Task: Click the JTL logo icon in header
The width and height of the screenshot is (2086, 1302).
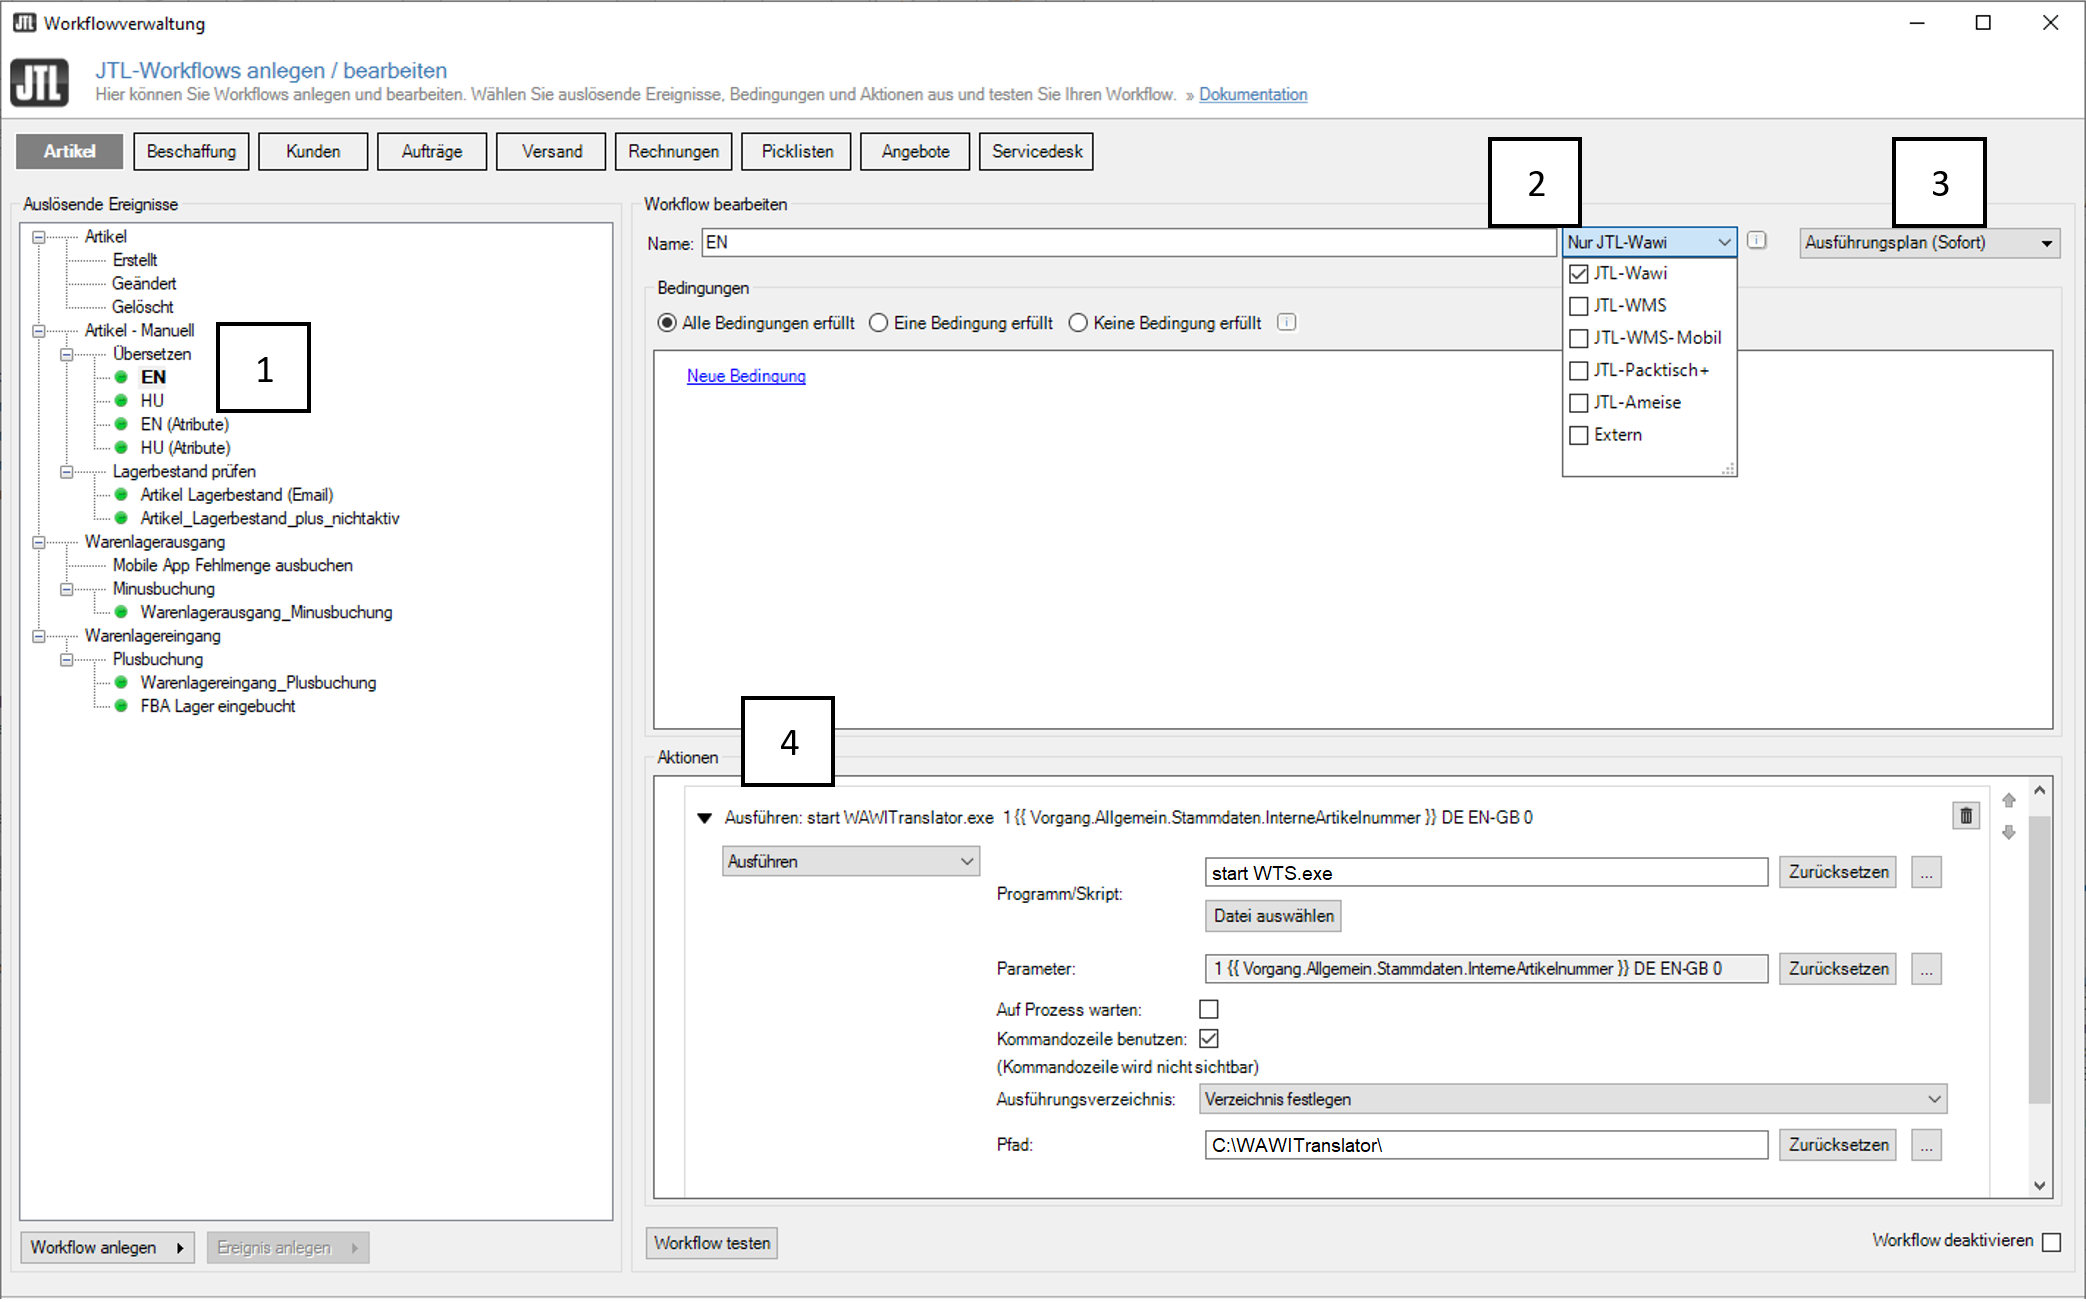Action: point(40,82)
